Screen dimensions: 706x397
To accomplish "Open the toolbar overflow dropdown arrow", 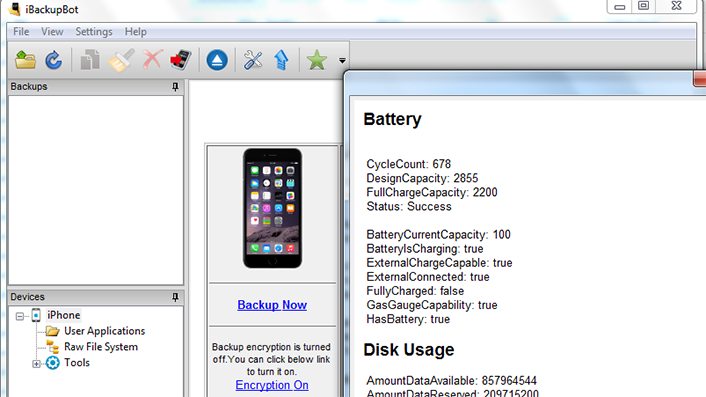I will click(342, 60).
